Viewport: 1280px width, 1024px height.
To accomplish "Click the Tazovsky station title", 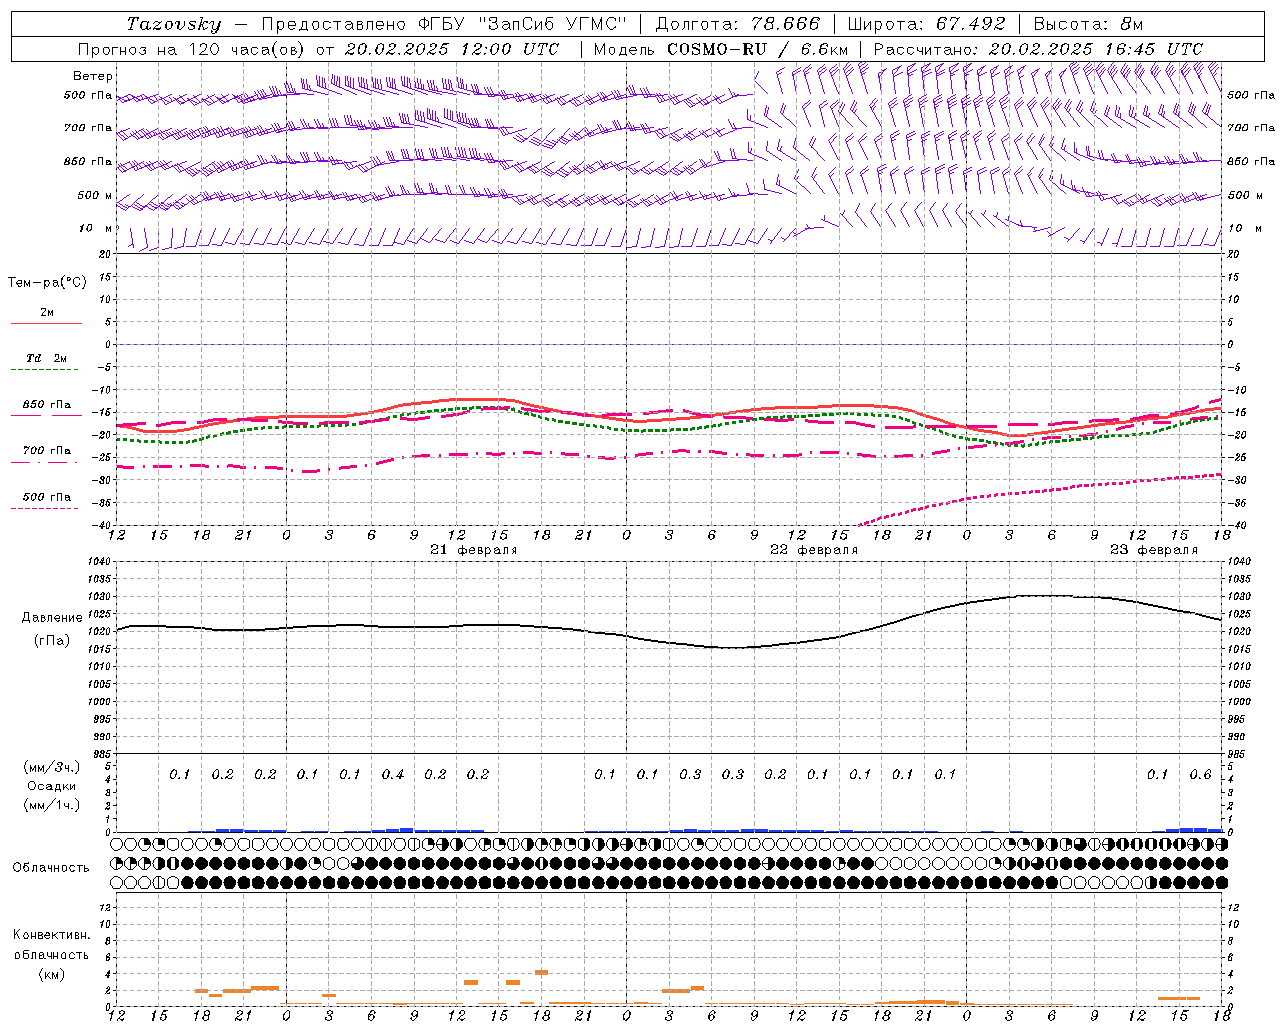I will click(174, 24).
